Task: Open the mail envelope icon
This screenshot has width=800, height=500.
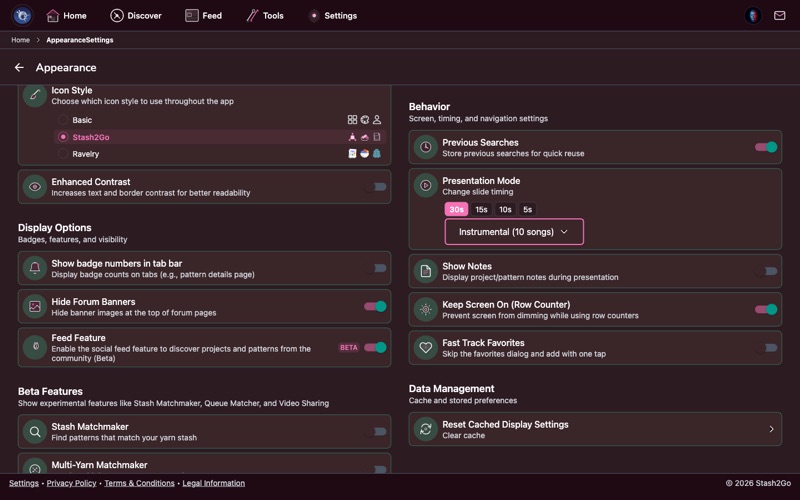Action: tap(780, 16)
